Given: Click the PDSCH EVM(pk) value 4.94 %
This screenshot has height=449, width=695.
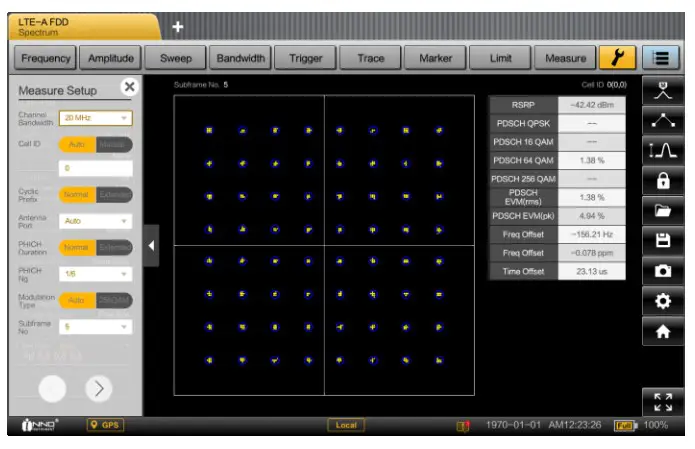Looking at the screenshot, I should (592, 216).
